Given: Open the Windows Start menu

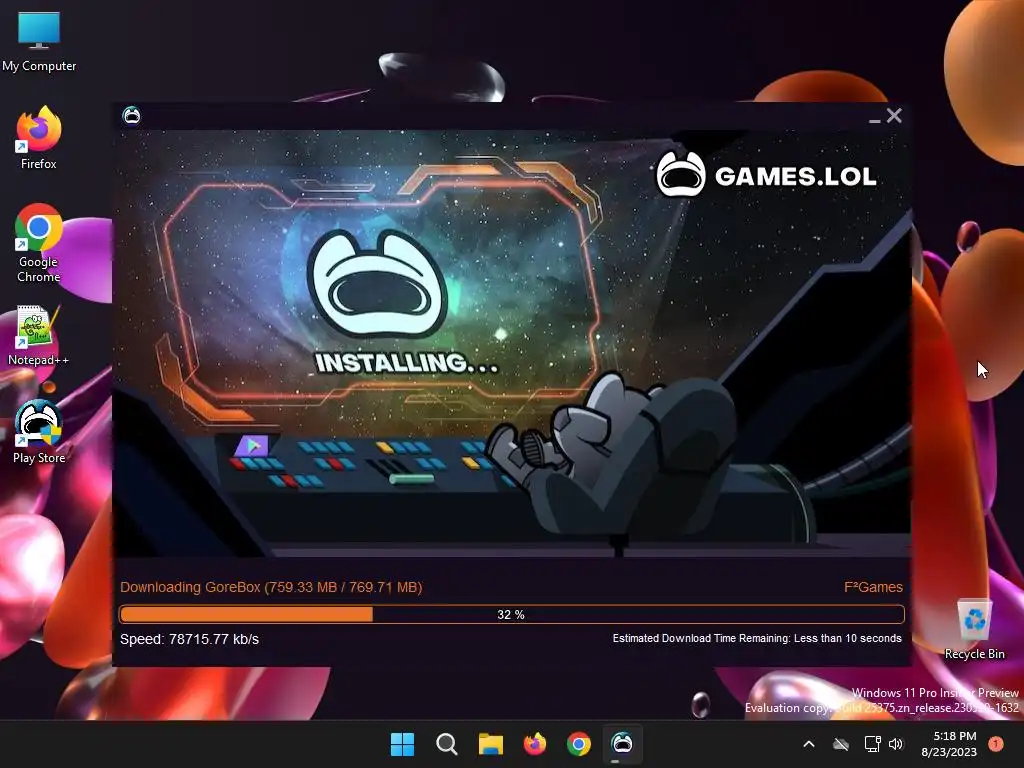Looking at the screenshot, I should 402,744.
